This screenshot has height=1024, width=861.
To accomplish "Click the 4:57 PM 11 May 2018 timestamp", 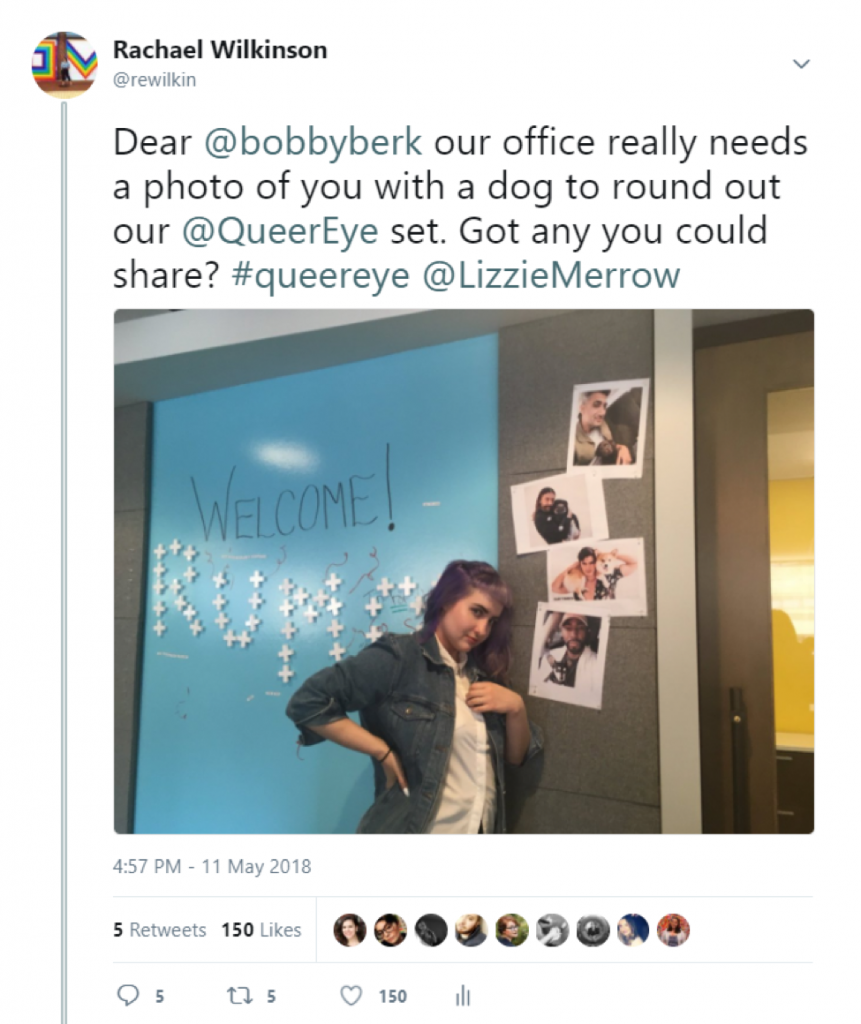I will pyautogui.click(x=212, y=867).
